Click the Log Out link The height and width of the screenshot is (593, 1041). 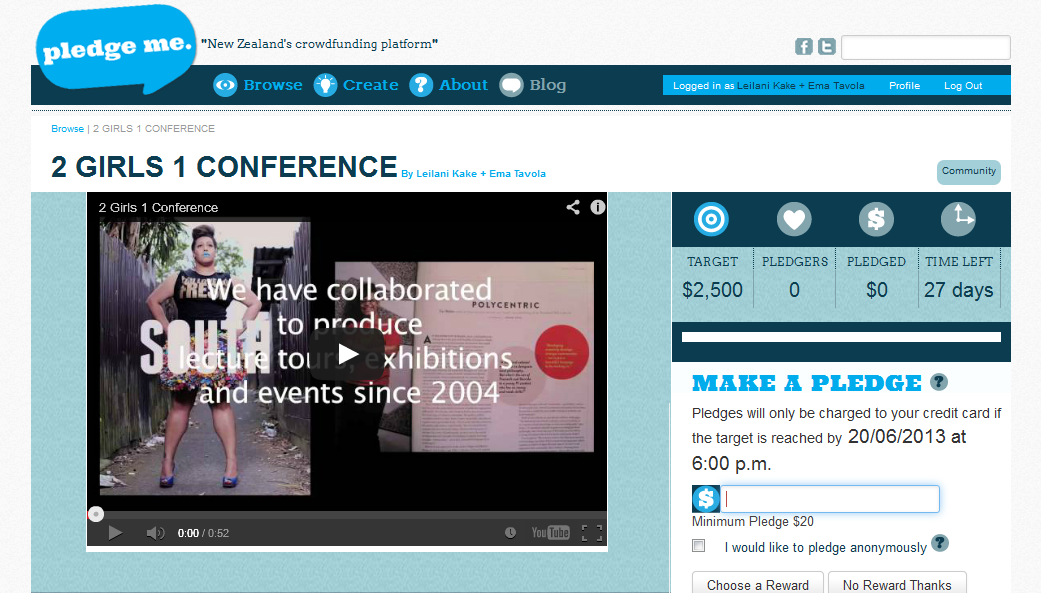962,86
